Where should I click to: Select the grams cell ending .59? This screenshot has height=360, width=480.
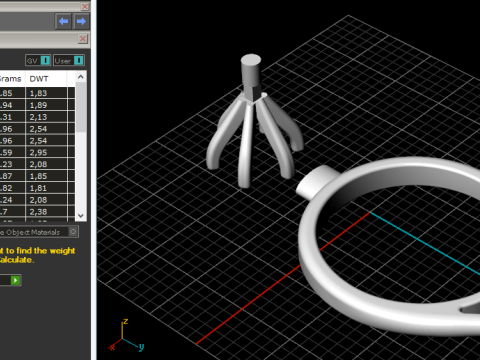tap(12, 152)
